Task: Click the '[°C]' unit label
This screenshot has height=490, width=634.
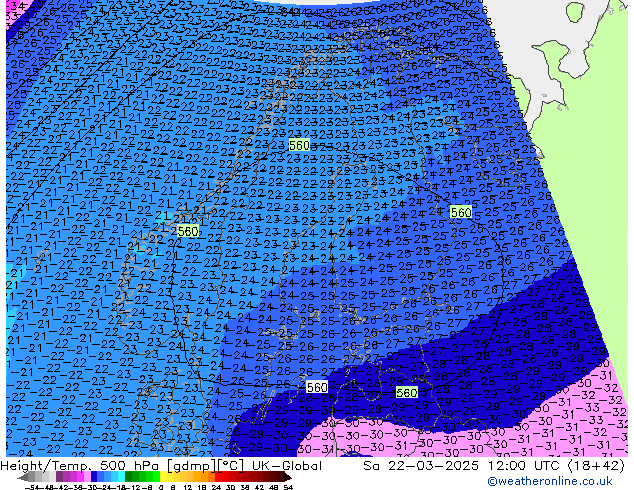Action: coord(231,466)
